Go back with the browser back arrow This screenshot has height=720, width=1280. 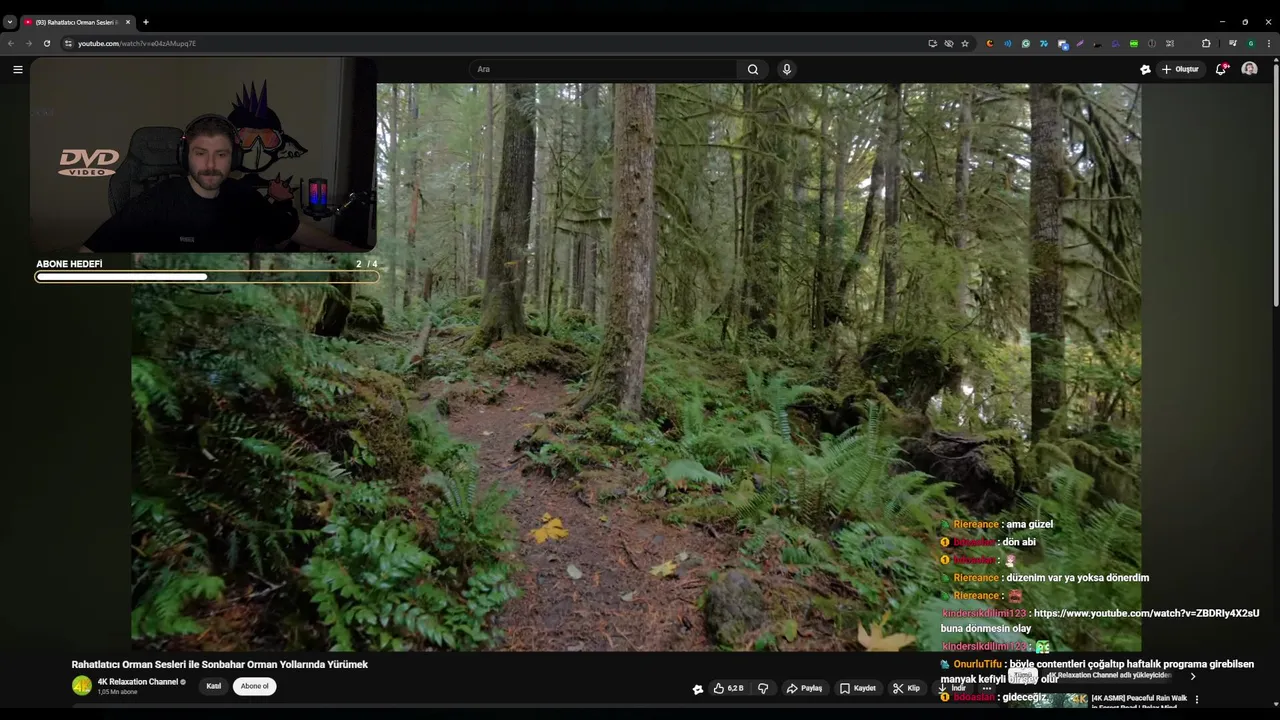[x=11, y=43]
